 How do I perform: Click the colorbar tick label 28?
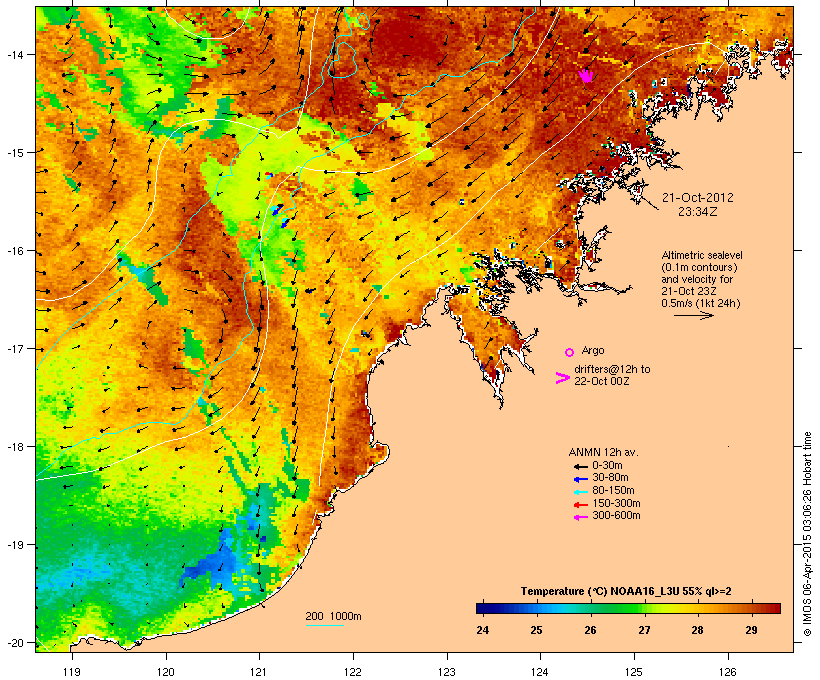697,630
